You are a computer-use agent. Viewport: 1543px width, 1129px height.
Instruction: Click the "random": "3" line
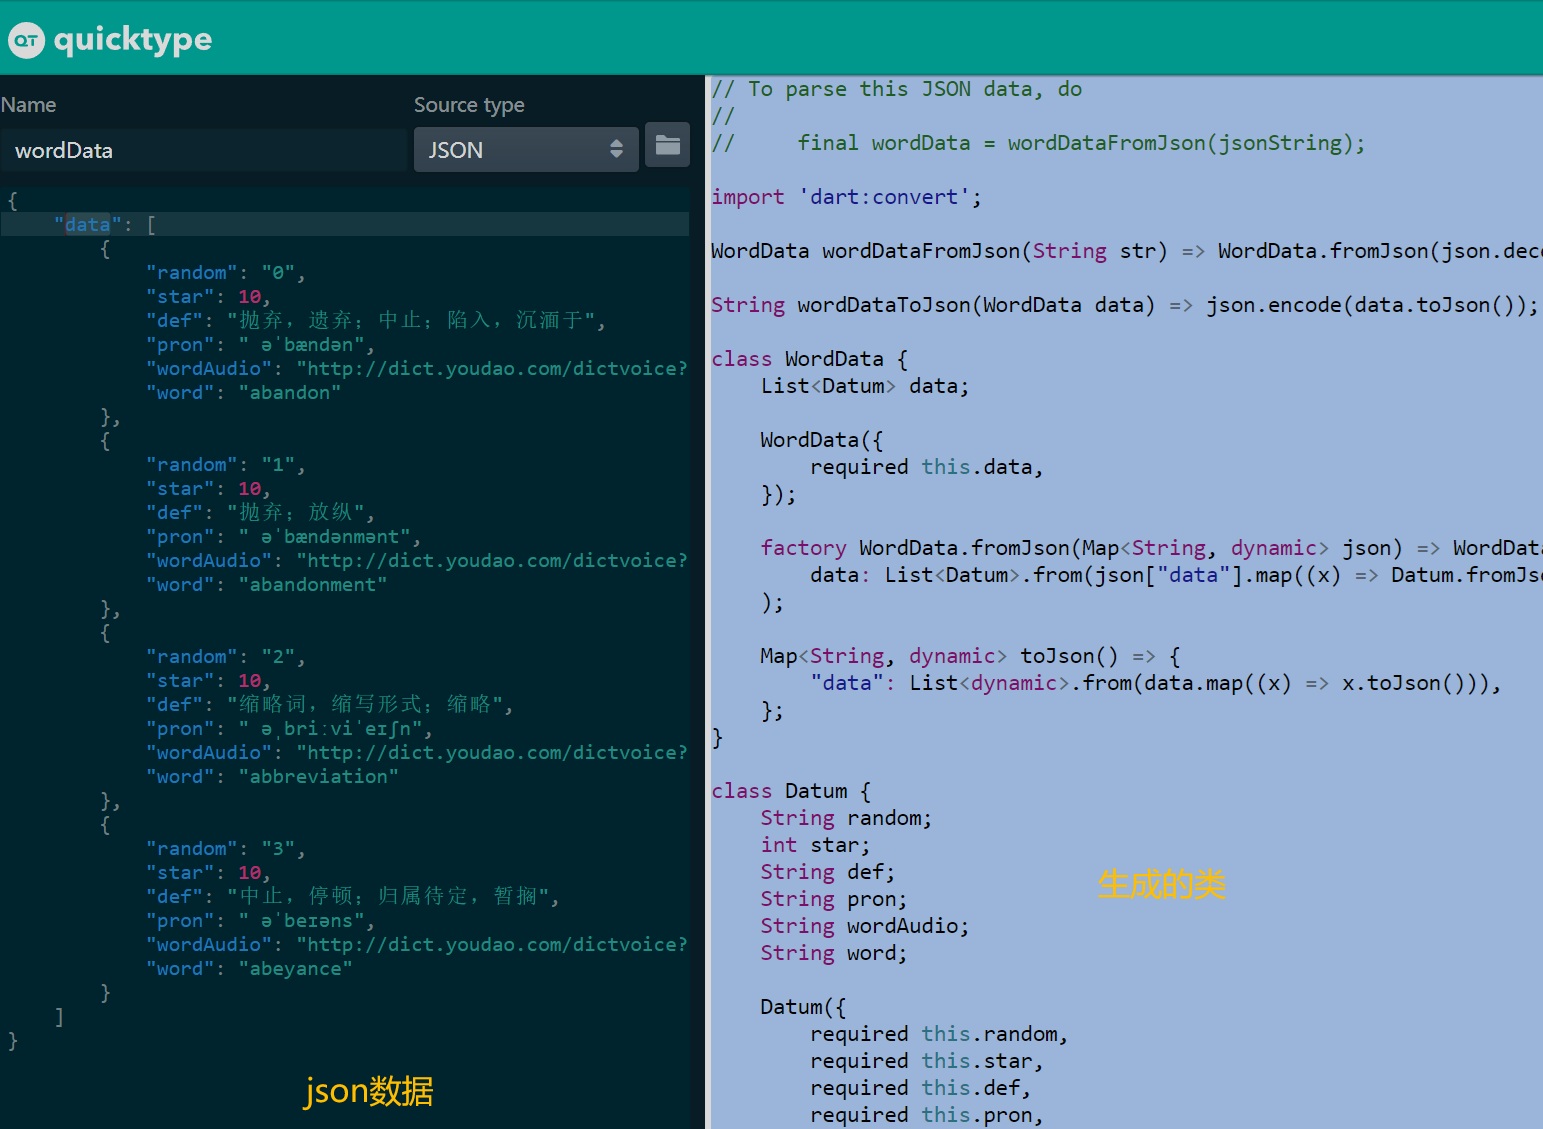(x=226, y=848)
